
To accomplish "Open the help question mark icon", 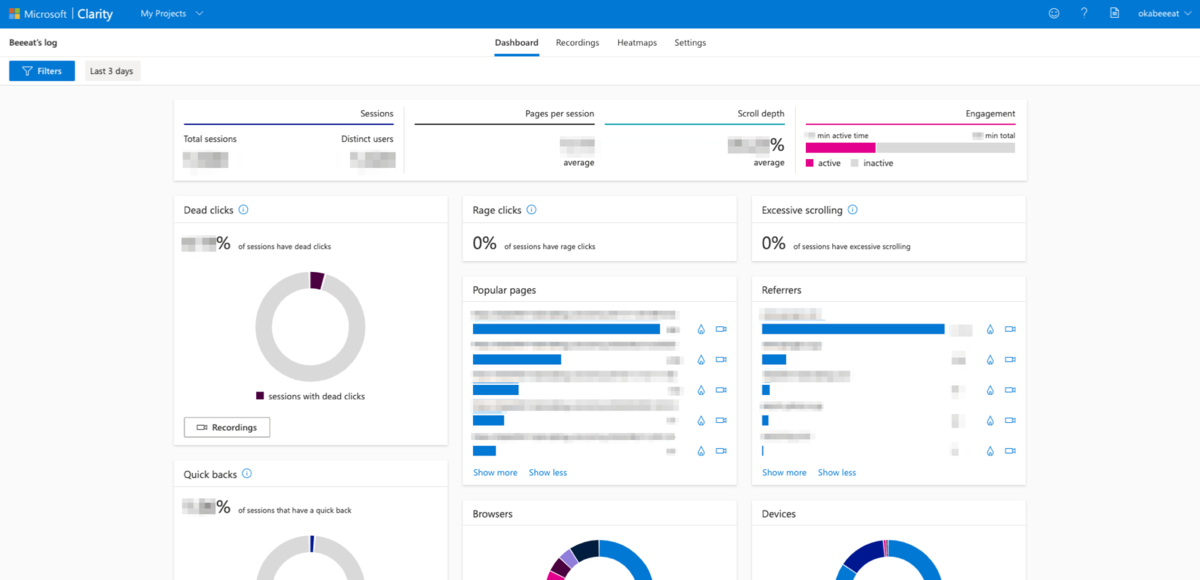I will [1084, 14].
